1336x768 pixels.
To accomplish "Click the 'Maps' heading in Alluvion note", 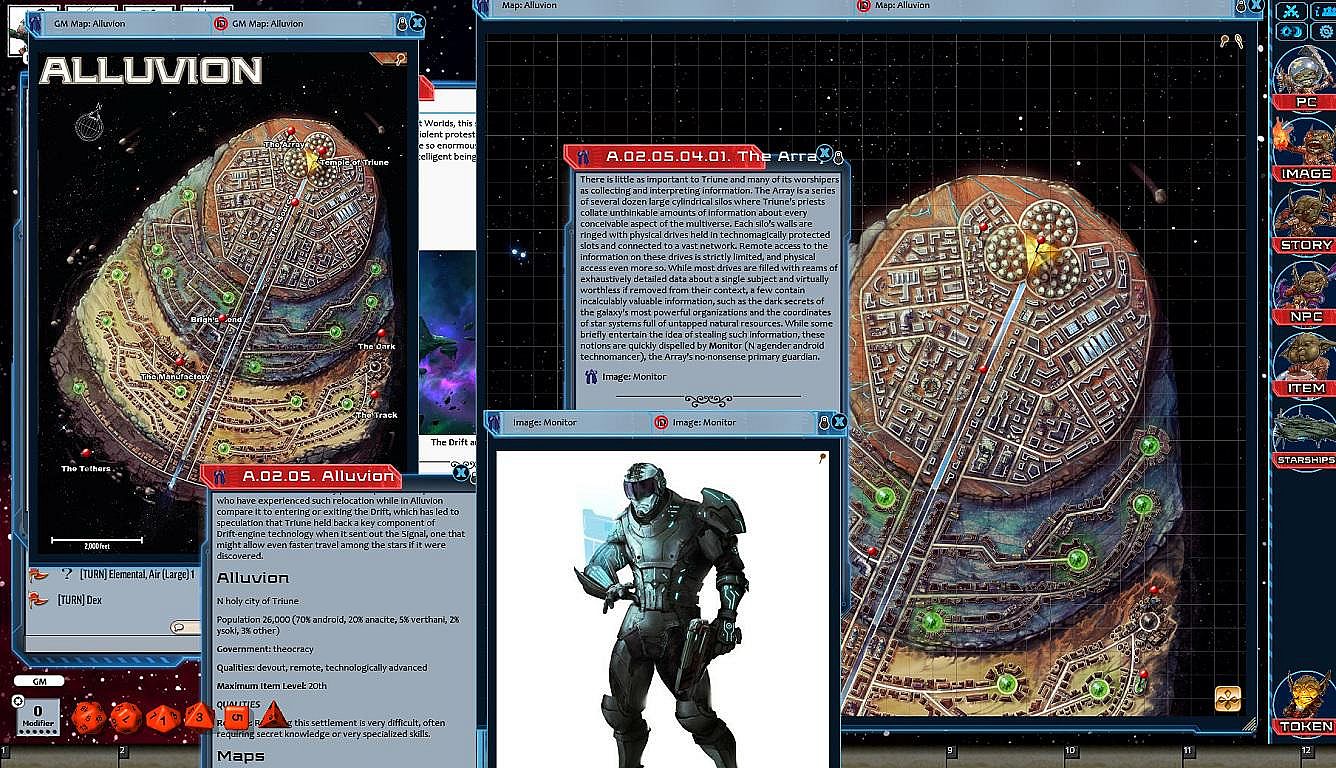I will tap(241, 756).
